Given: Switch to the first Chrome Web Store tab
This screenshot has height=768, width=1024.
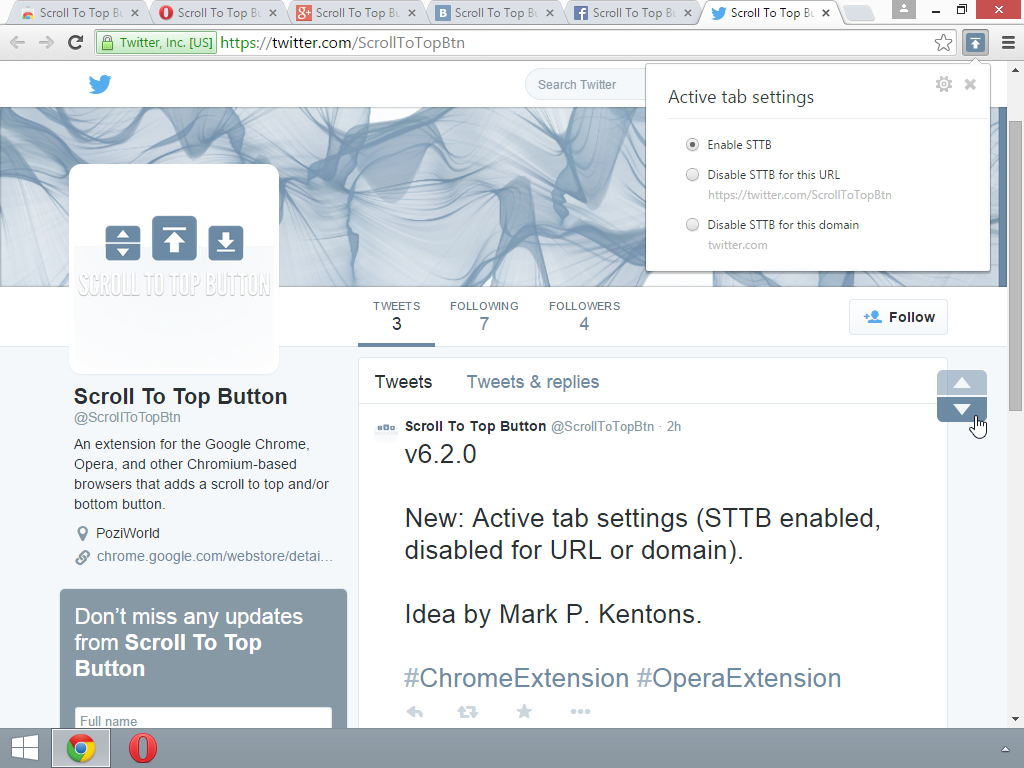Looking at the screenshot, I should tap(78, 12).
